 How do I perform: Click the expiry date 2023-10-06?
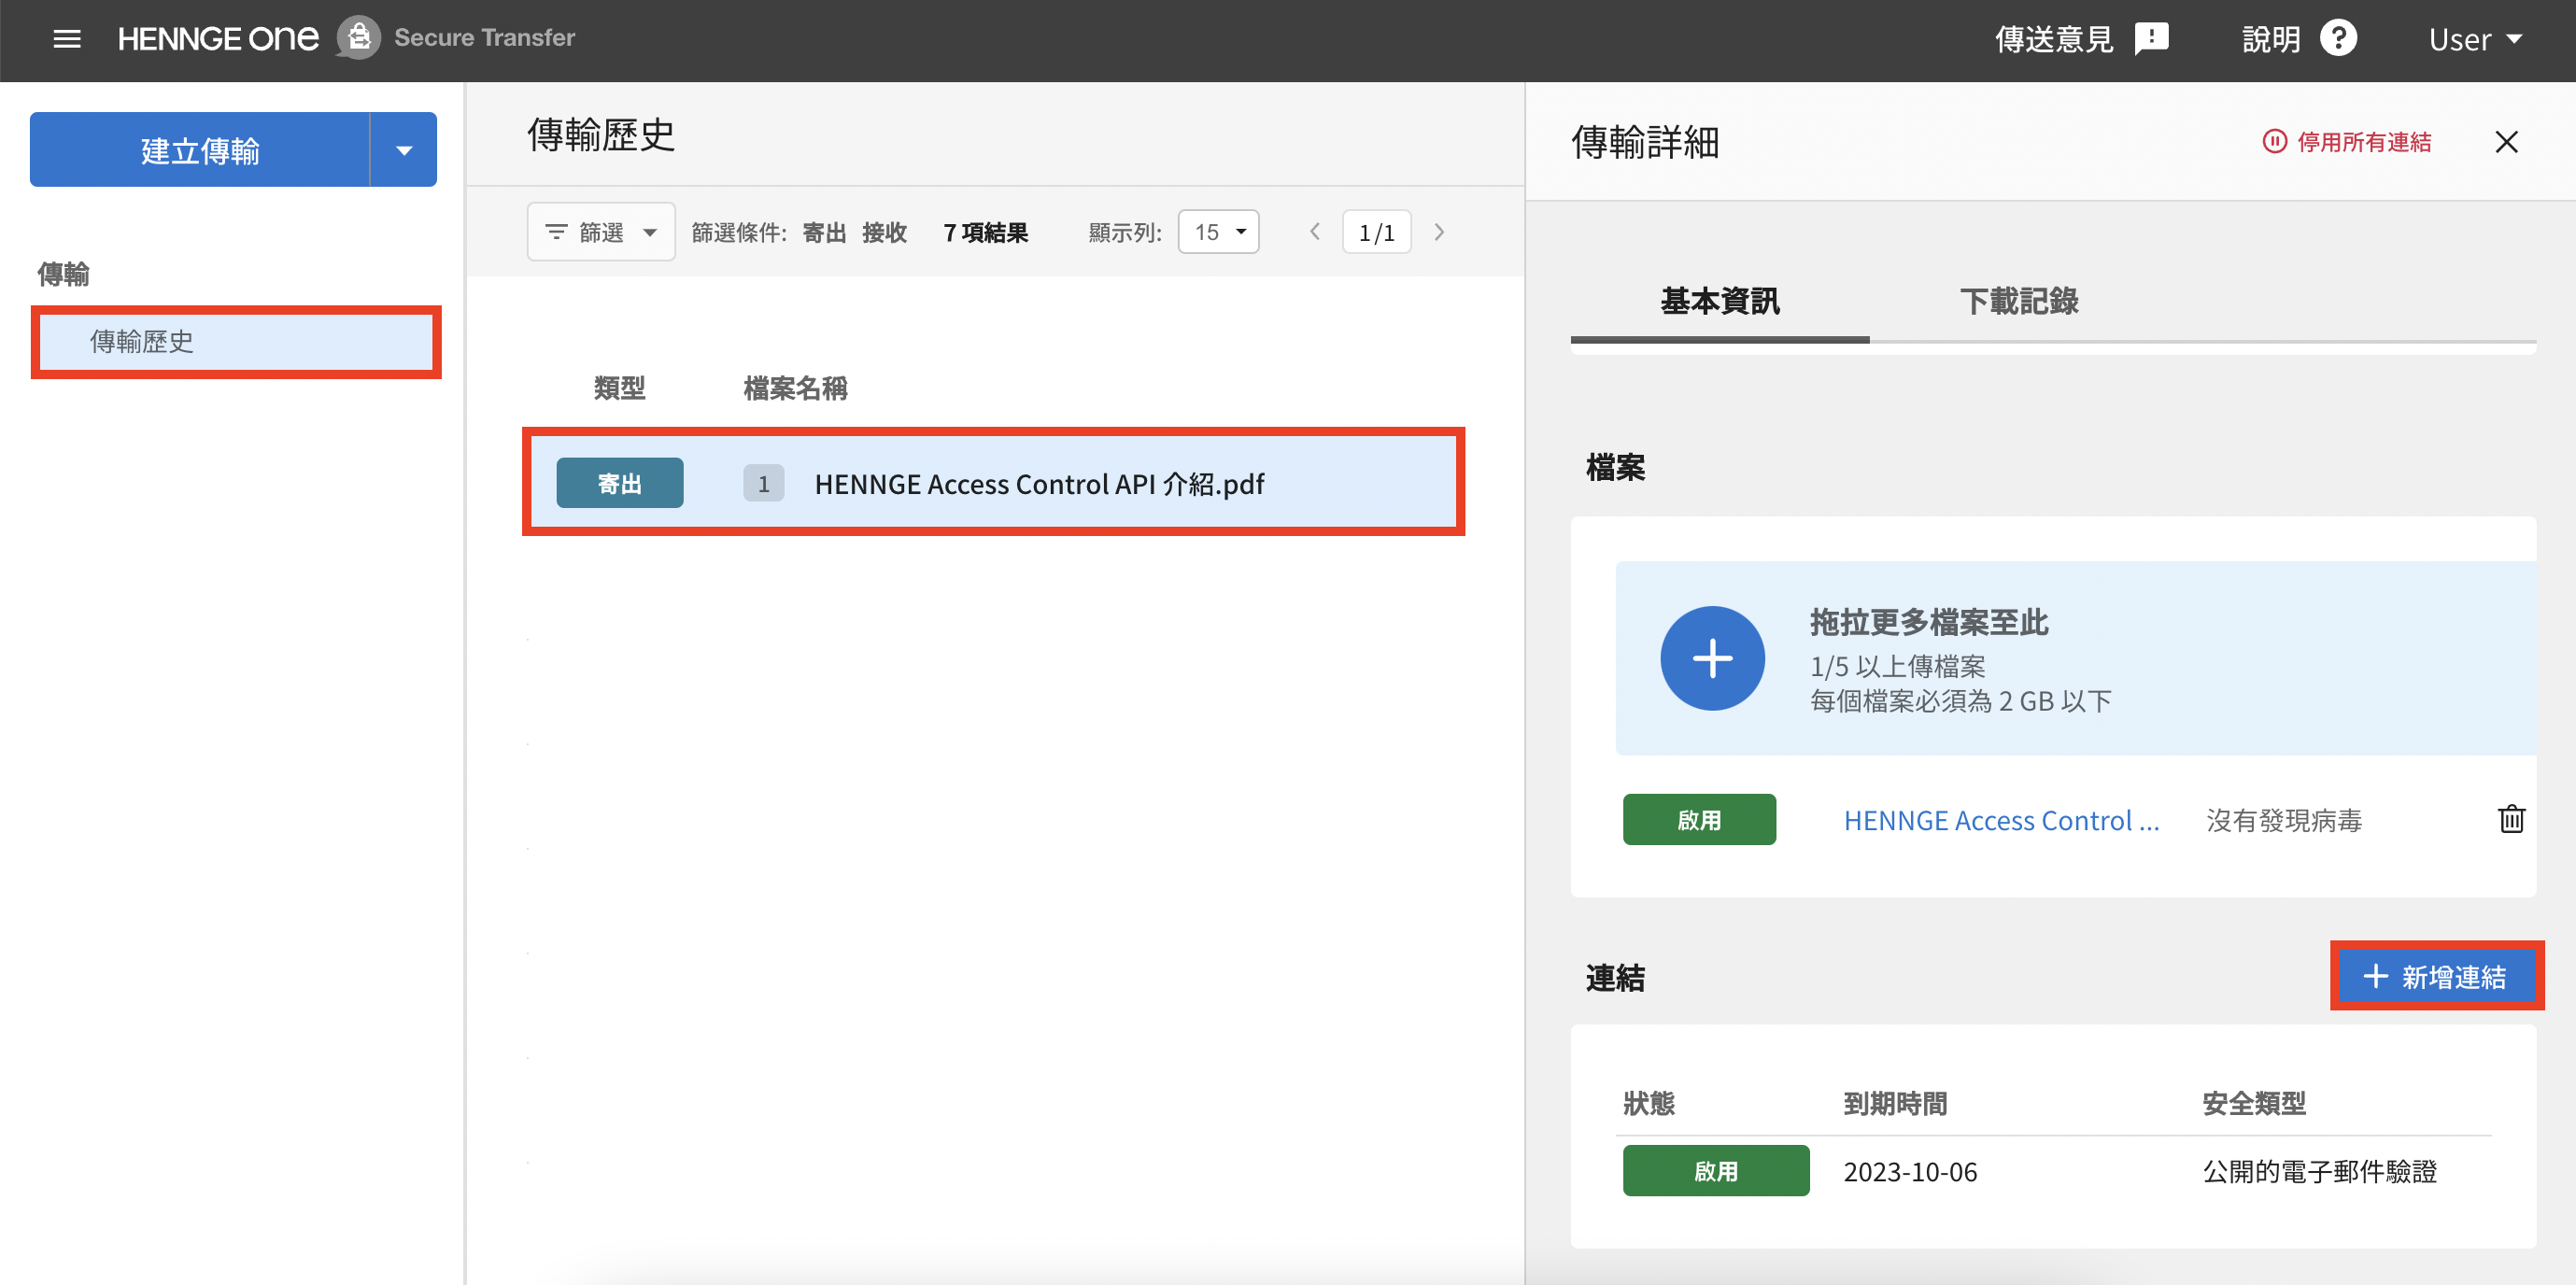tap(1910, 1172)
